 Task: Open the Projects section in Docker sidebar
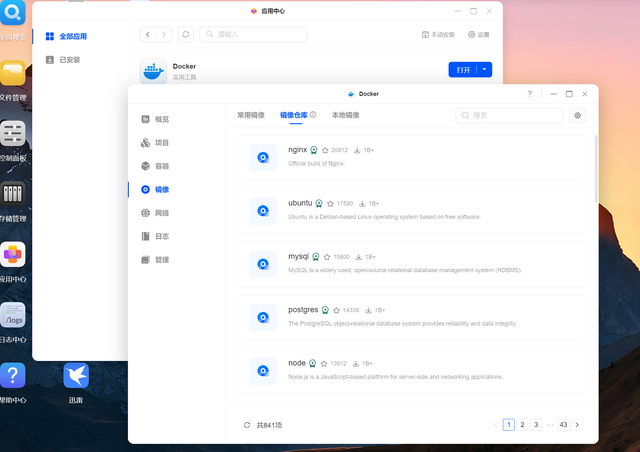click(x=155, y=143)
